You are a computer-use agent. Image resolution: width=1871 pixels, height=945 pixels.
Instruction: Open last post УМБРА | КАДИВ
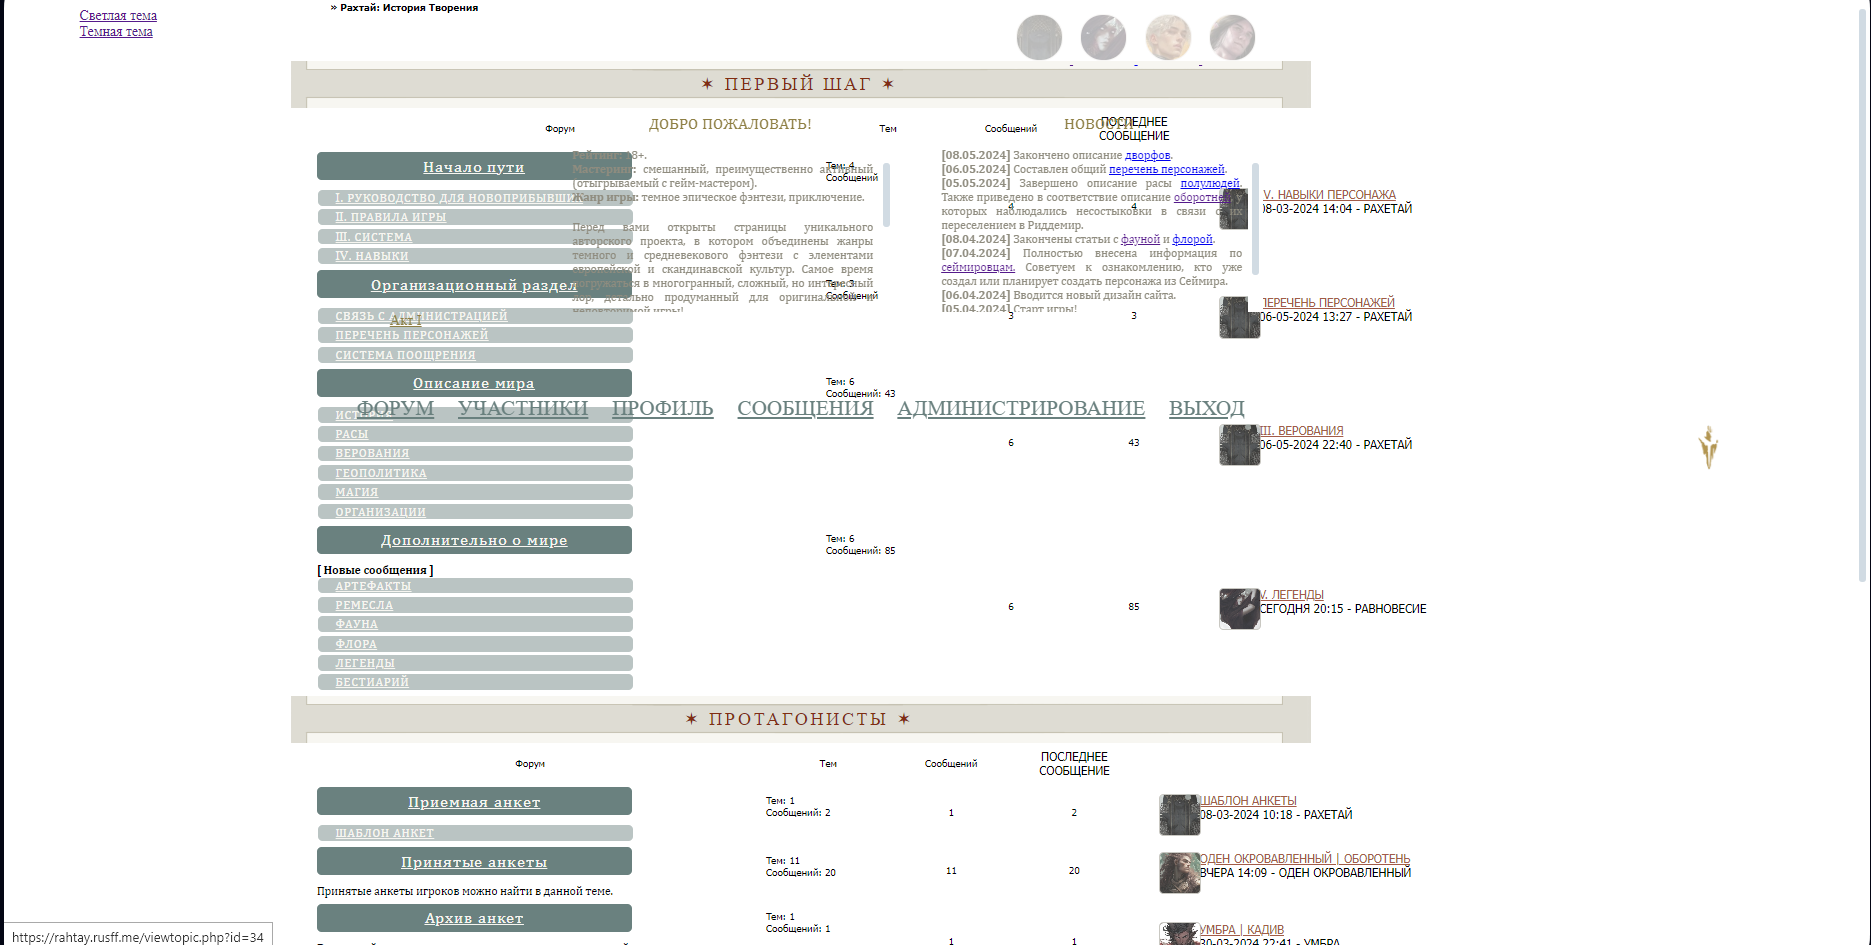[x=1242, y=930]
